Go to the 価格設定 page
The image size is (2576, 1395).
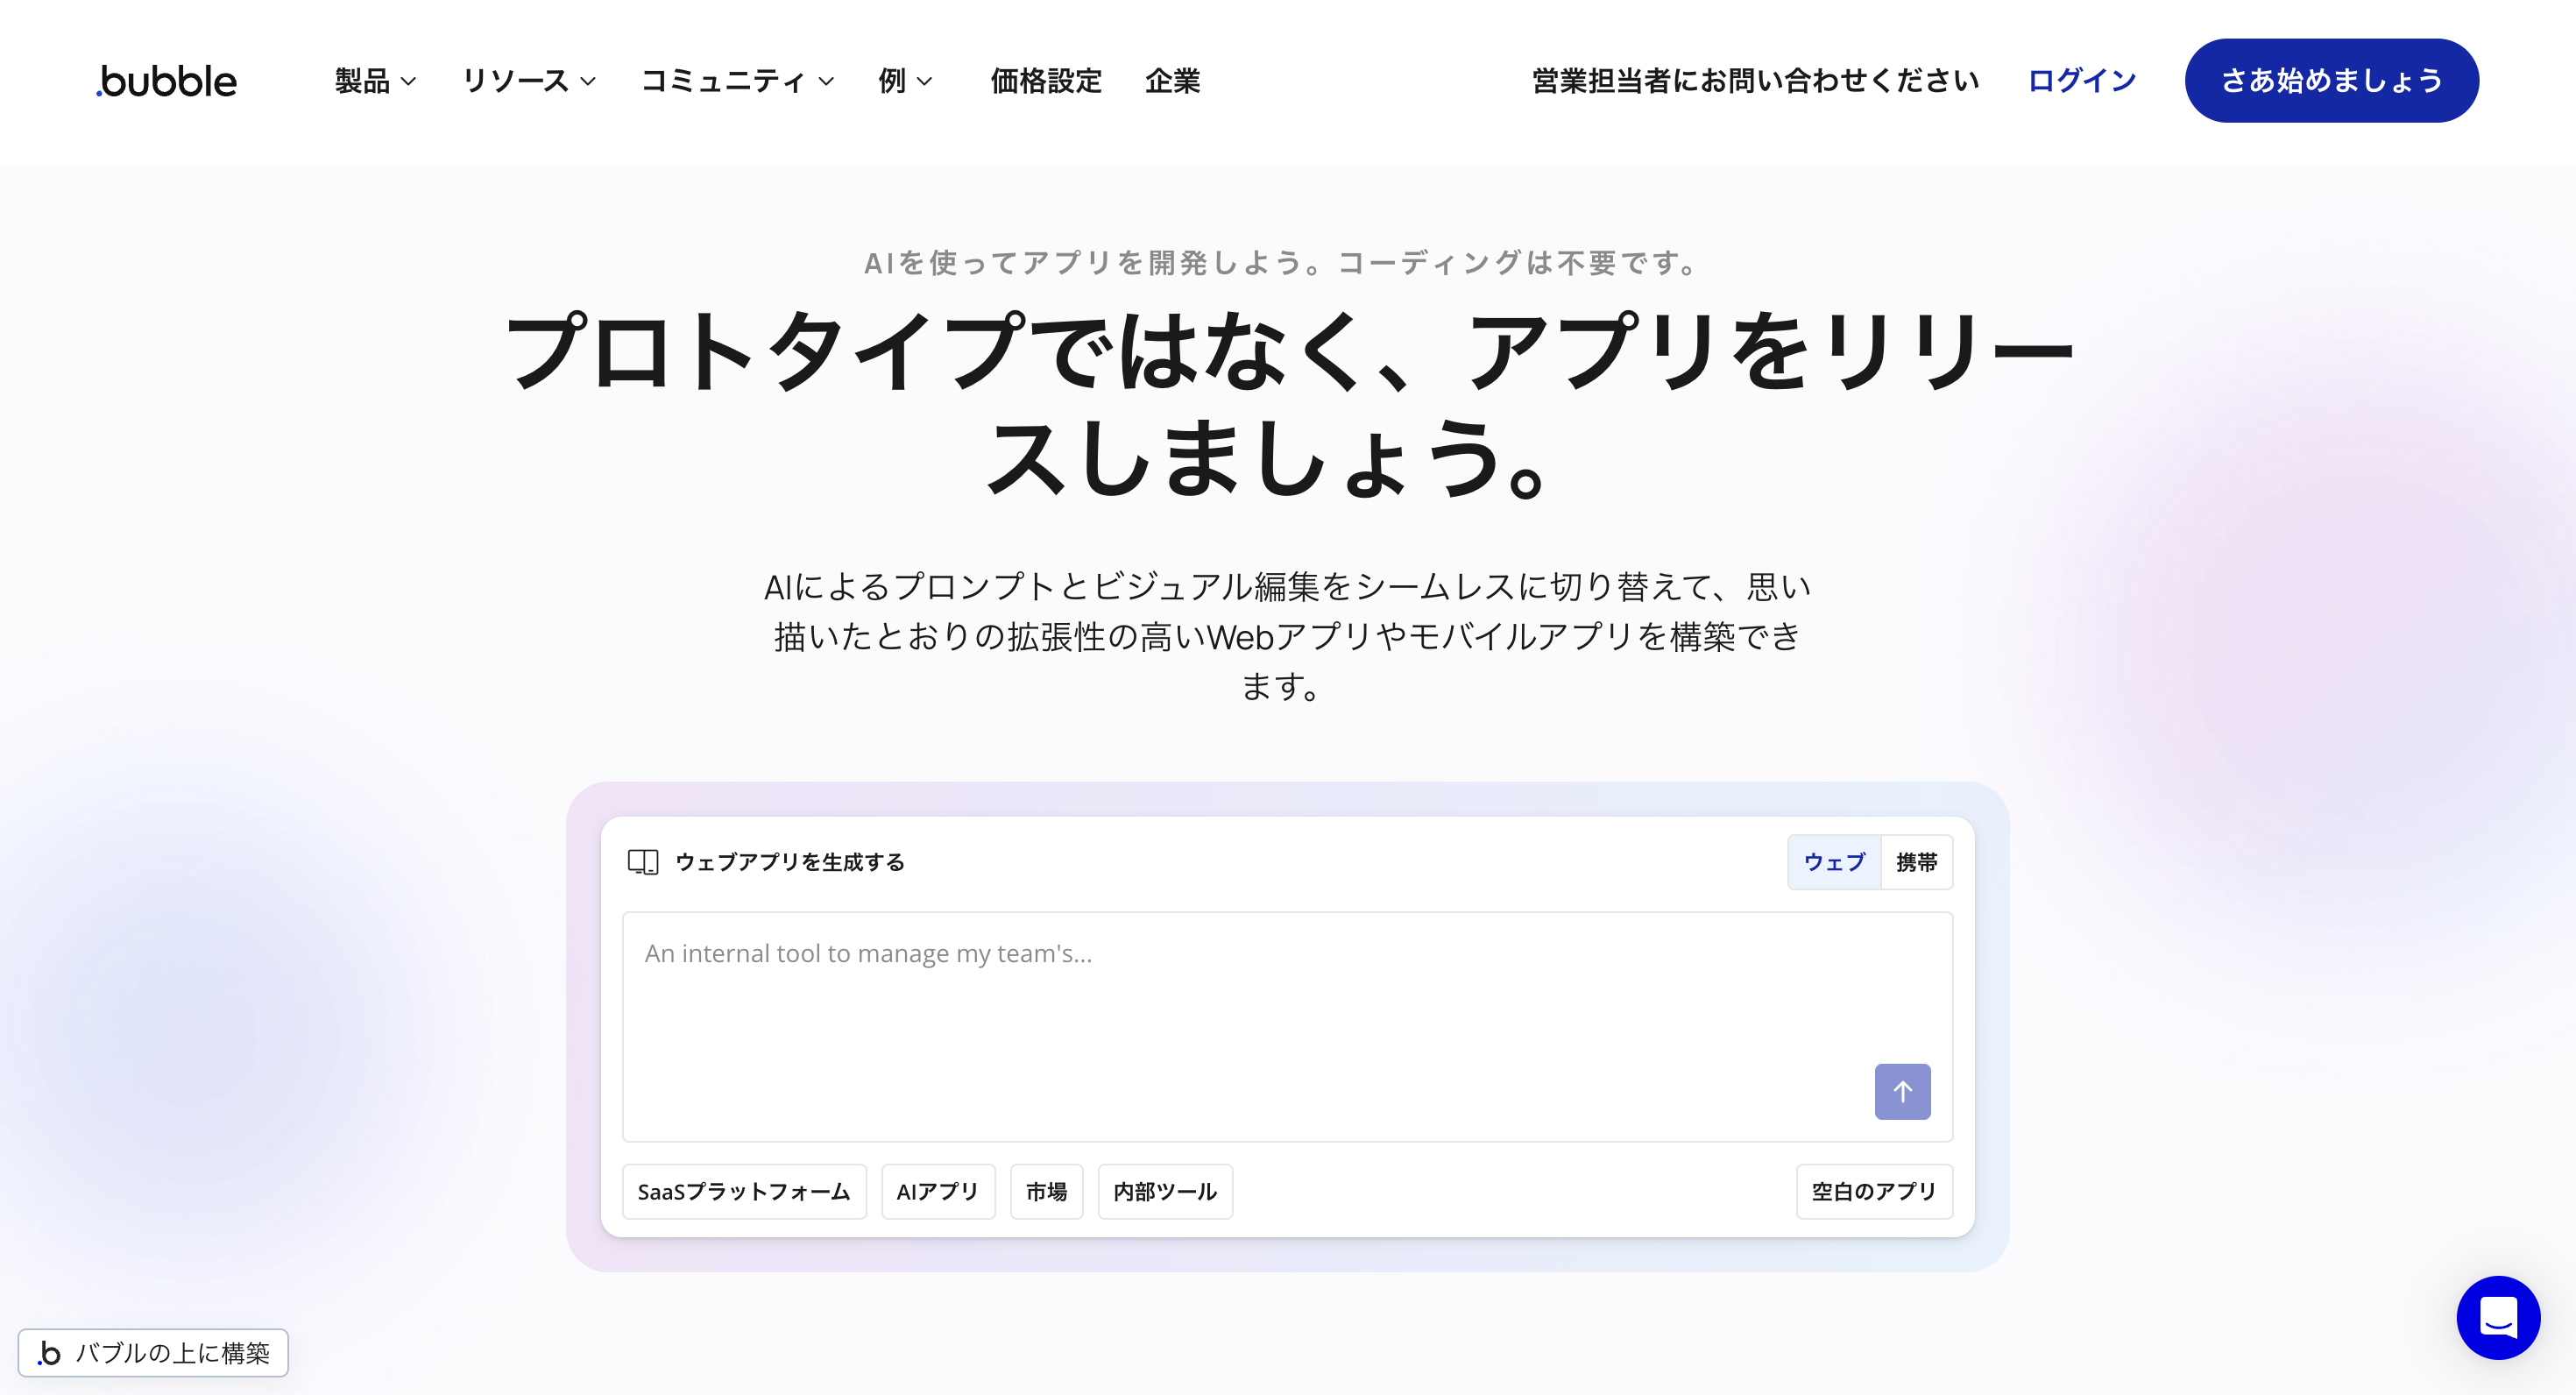(x=1046, y=81)
